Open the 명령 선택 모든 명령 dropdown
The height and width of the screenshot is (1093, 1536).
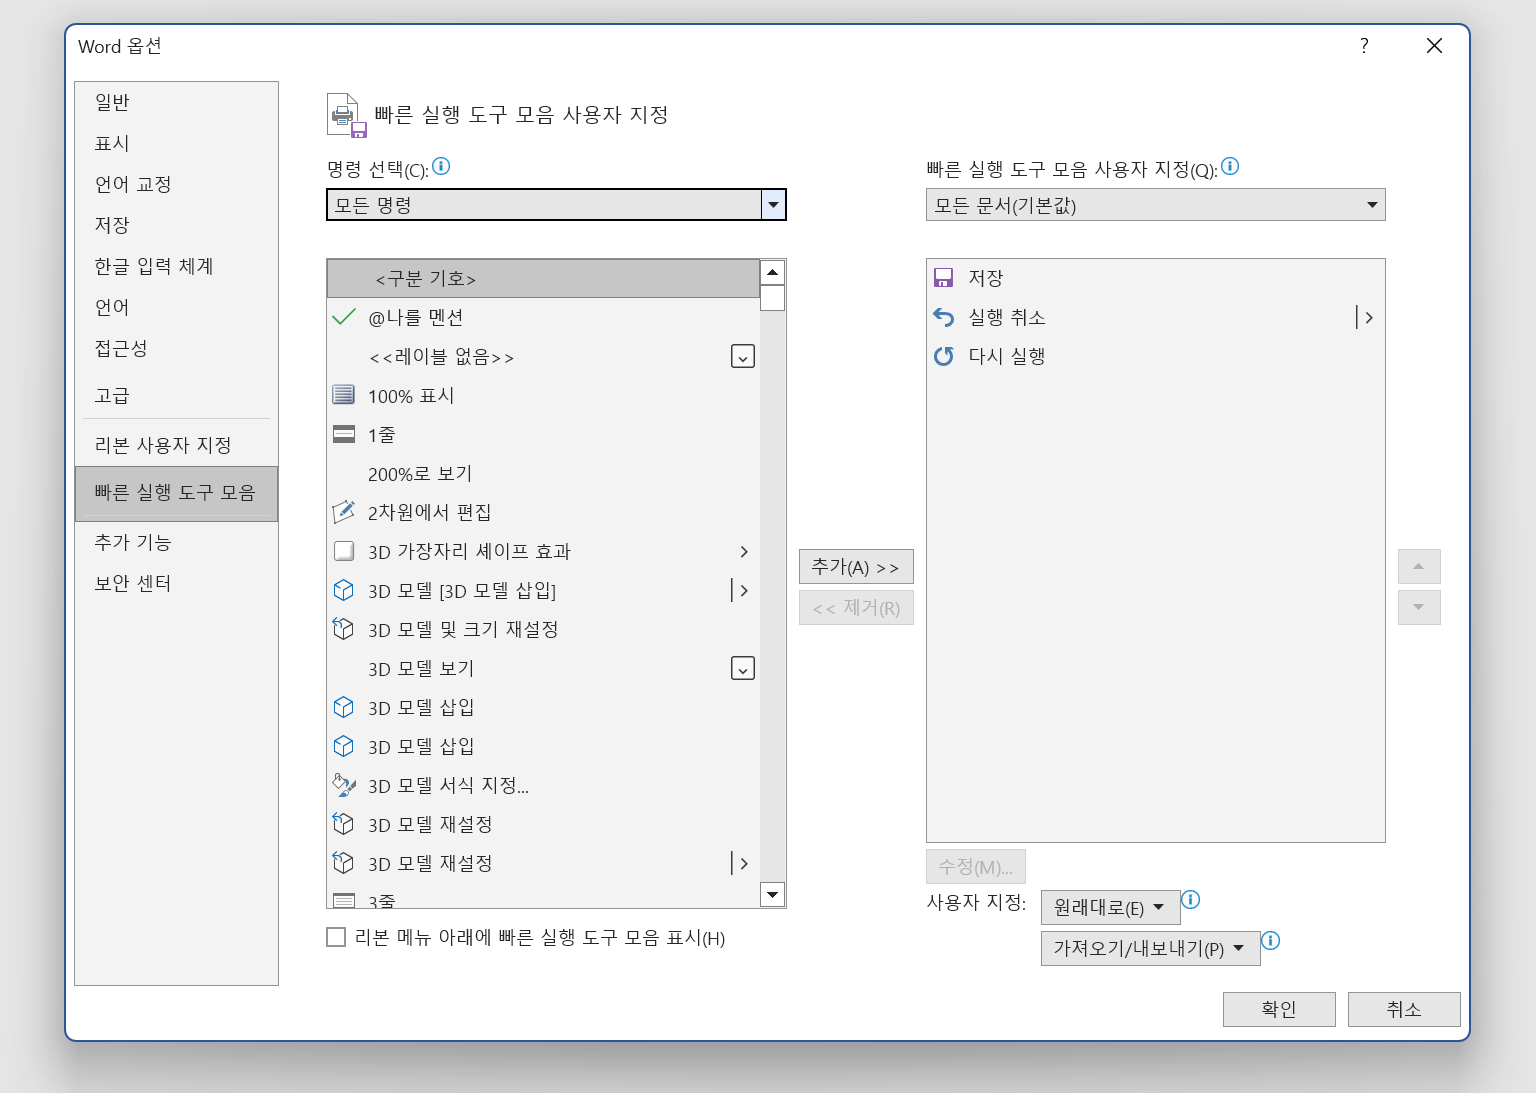[556, 205]
